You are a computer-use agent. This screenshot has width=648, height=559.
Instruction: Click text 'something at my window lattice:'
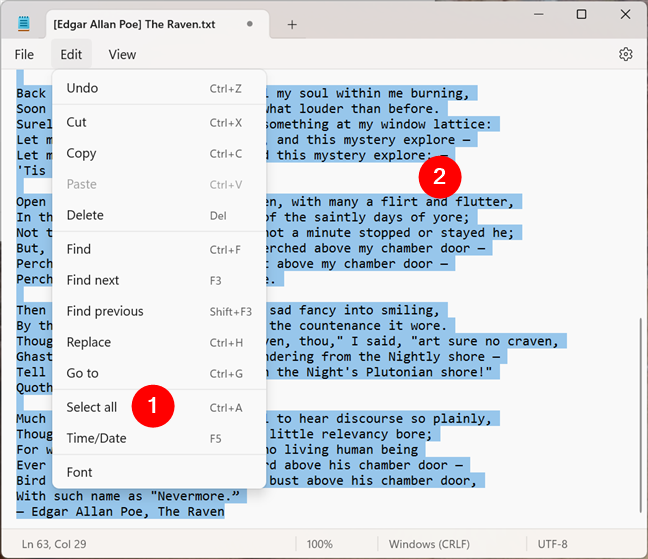coord(378,124)
